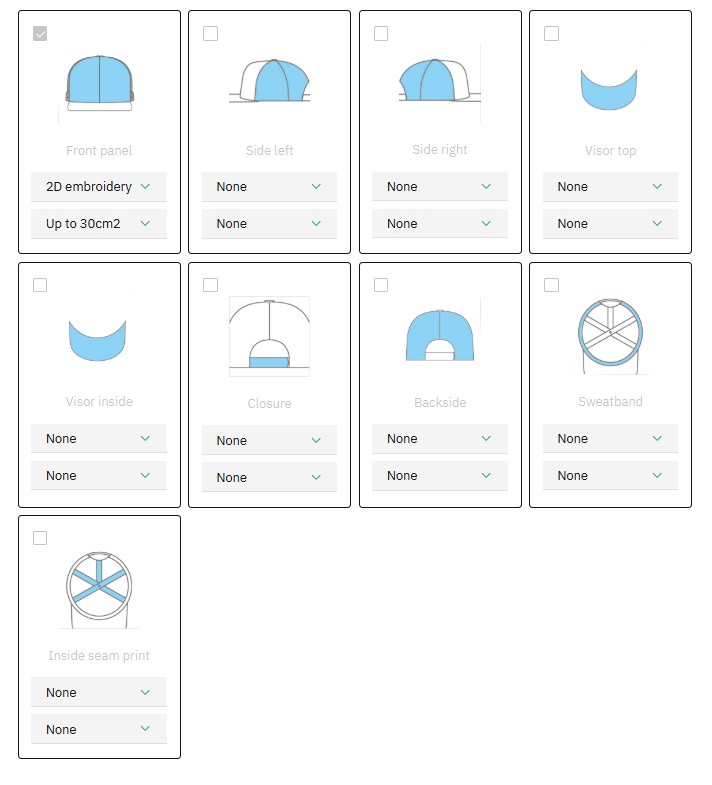Select the Side right cap image

click(x=439, y=80)
